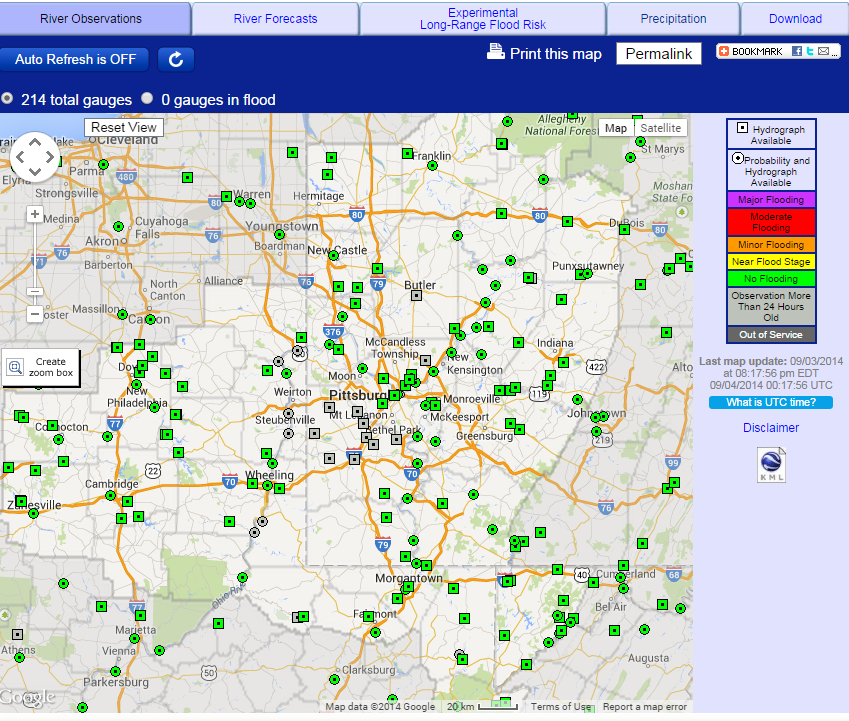Click What is UTC time? button
Screen dimensions: 849x721
pos(770,402)
